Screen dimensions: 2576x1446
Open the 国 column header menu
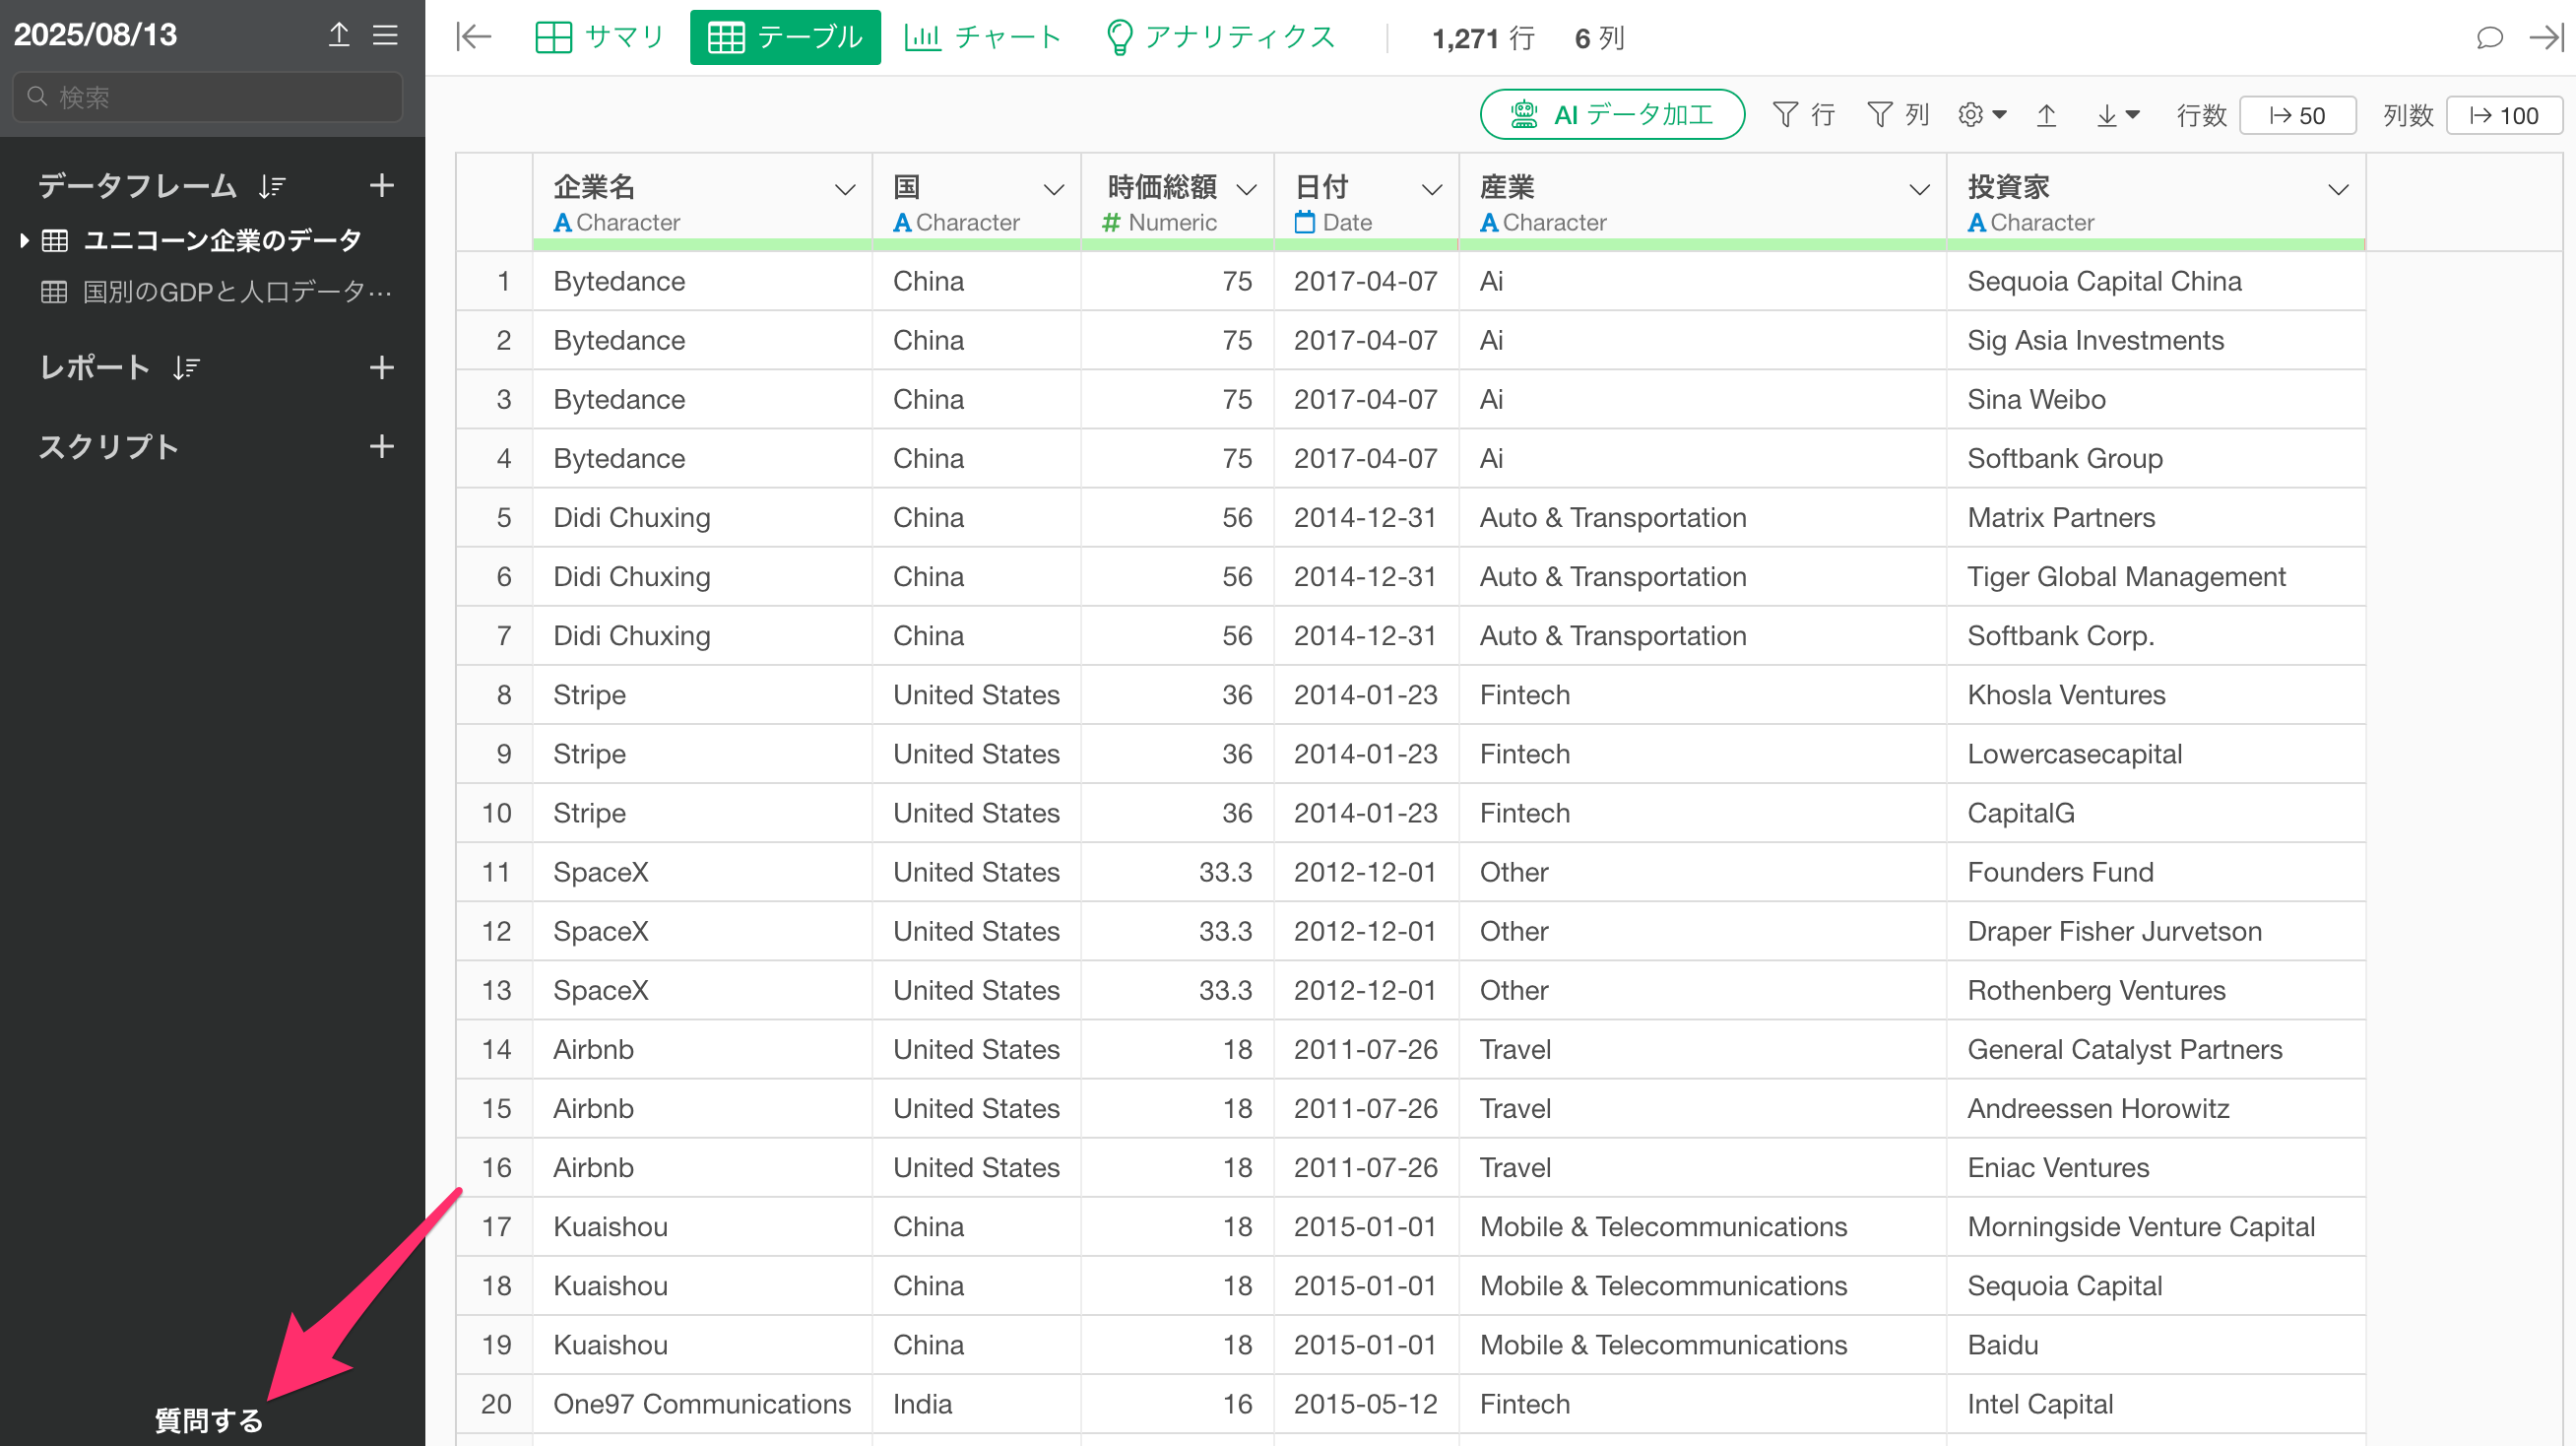click(1054, 190)
